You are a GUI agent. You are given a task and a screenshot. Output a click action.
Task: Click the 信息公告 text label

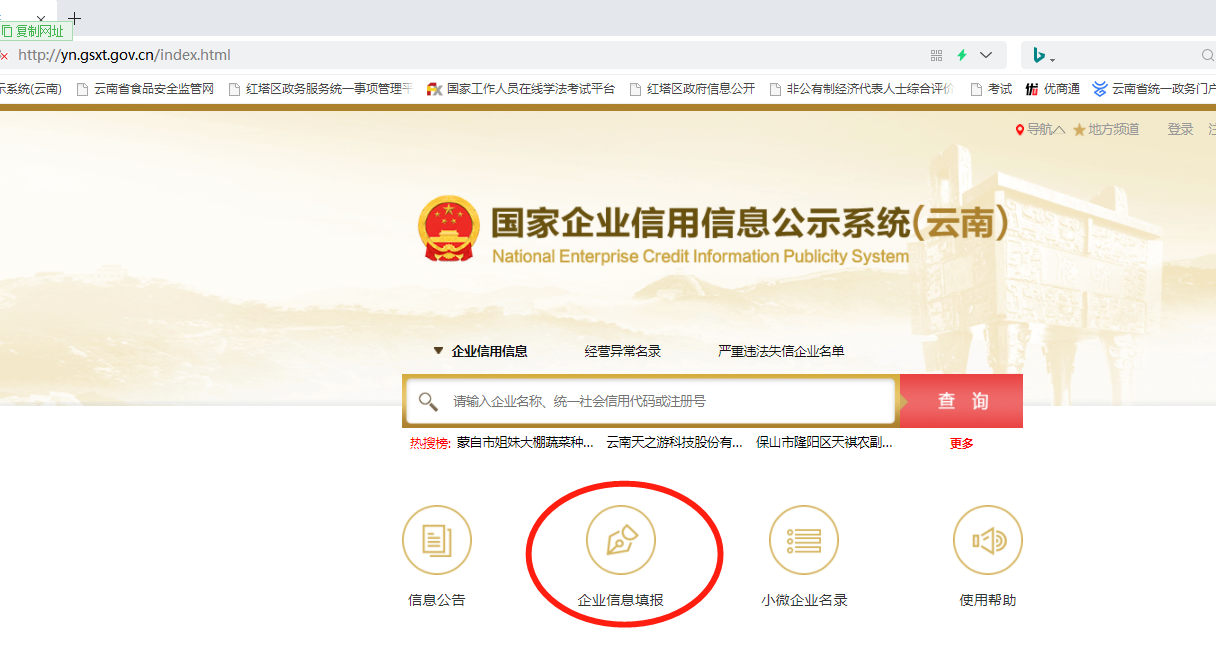(x=437, y=600)
